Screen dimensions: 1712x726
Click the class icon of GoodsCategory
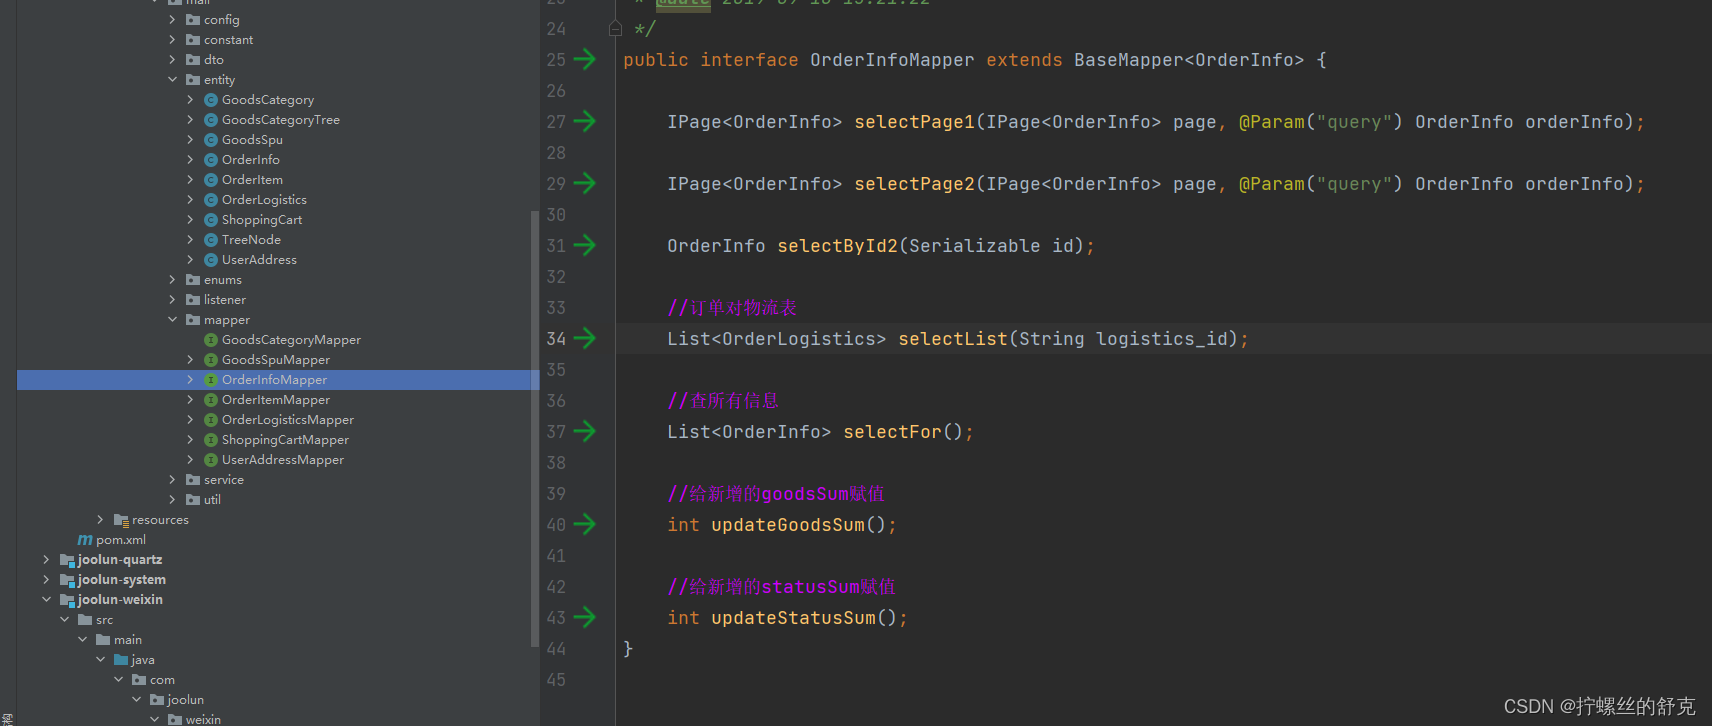pyautogui.click(x=211, y=100)
